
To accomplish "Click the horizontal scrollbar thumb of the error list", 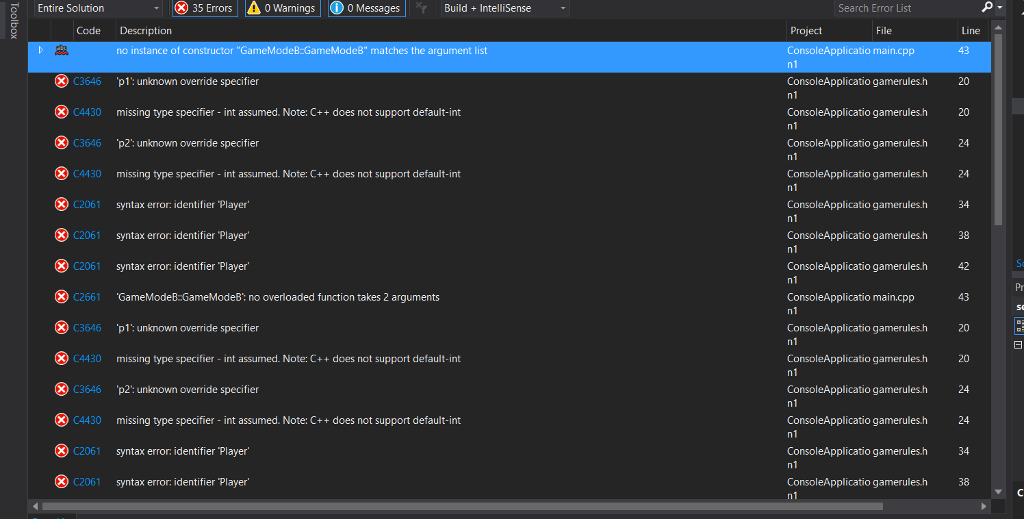I will (x=462, y=506).
